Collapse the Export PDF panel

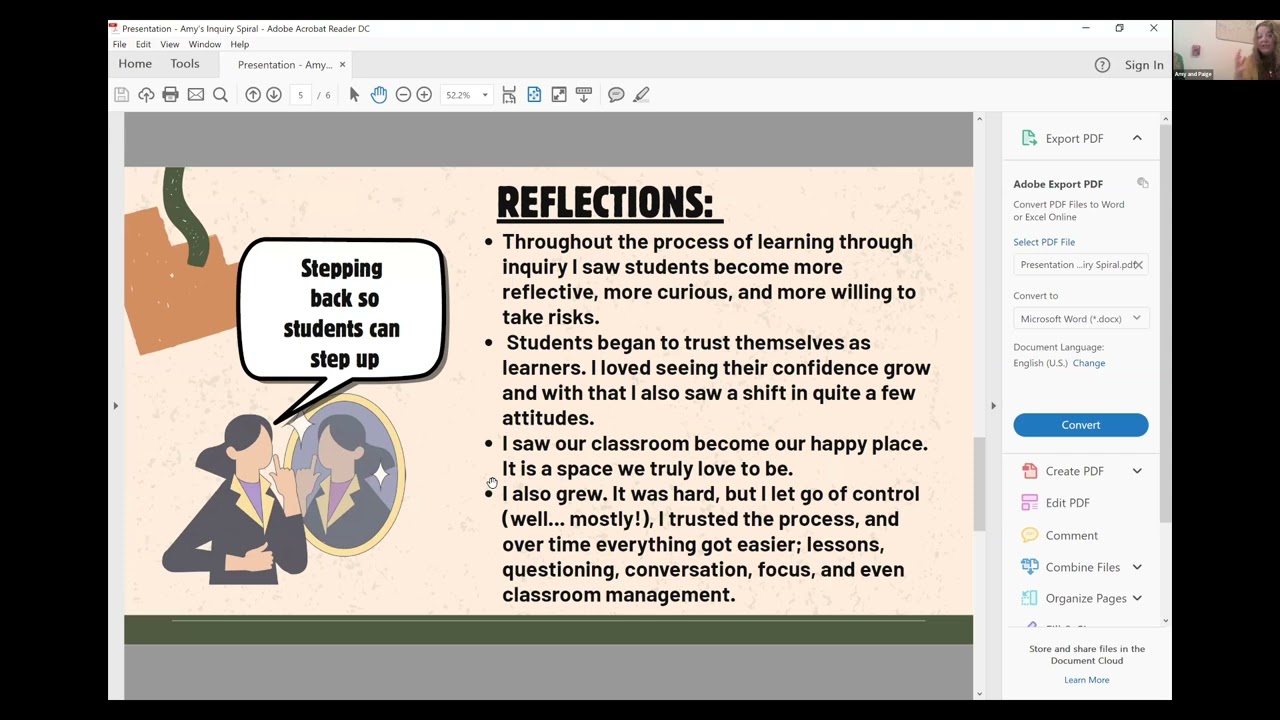(x=1137, y=138)
